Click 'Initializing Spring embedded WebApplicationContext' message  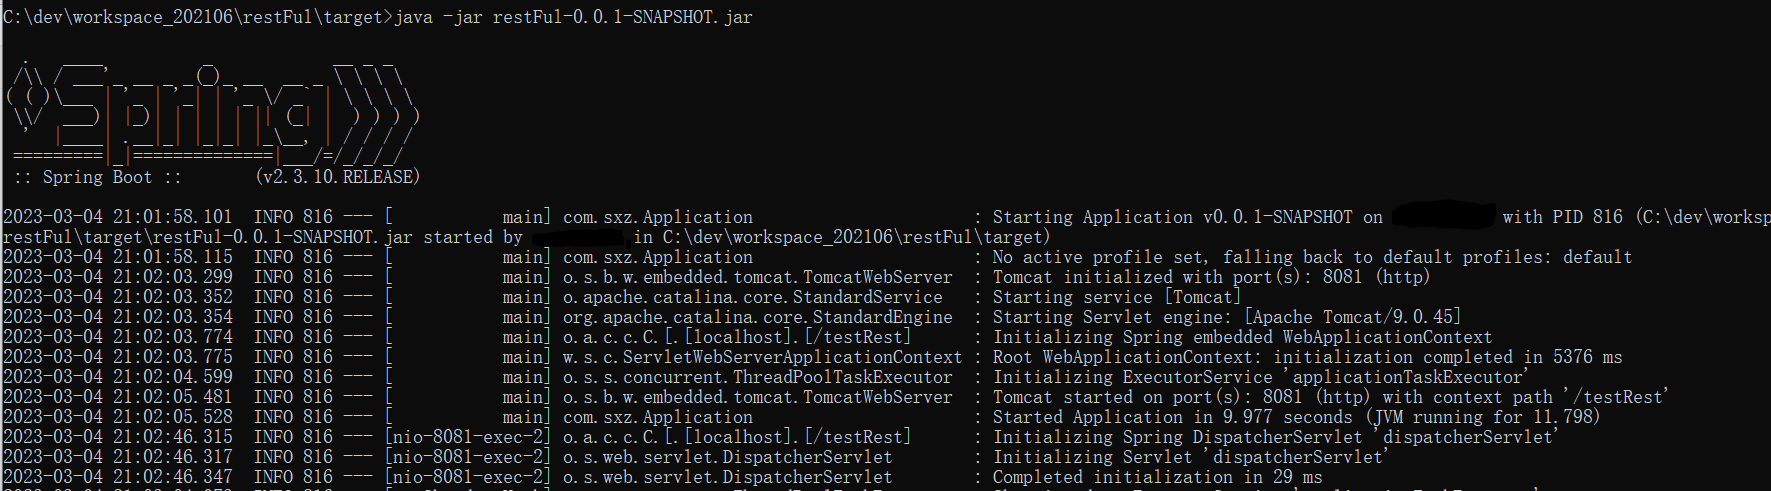point(1242,337)
